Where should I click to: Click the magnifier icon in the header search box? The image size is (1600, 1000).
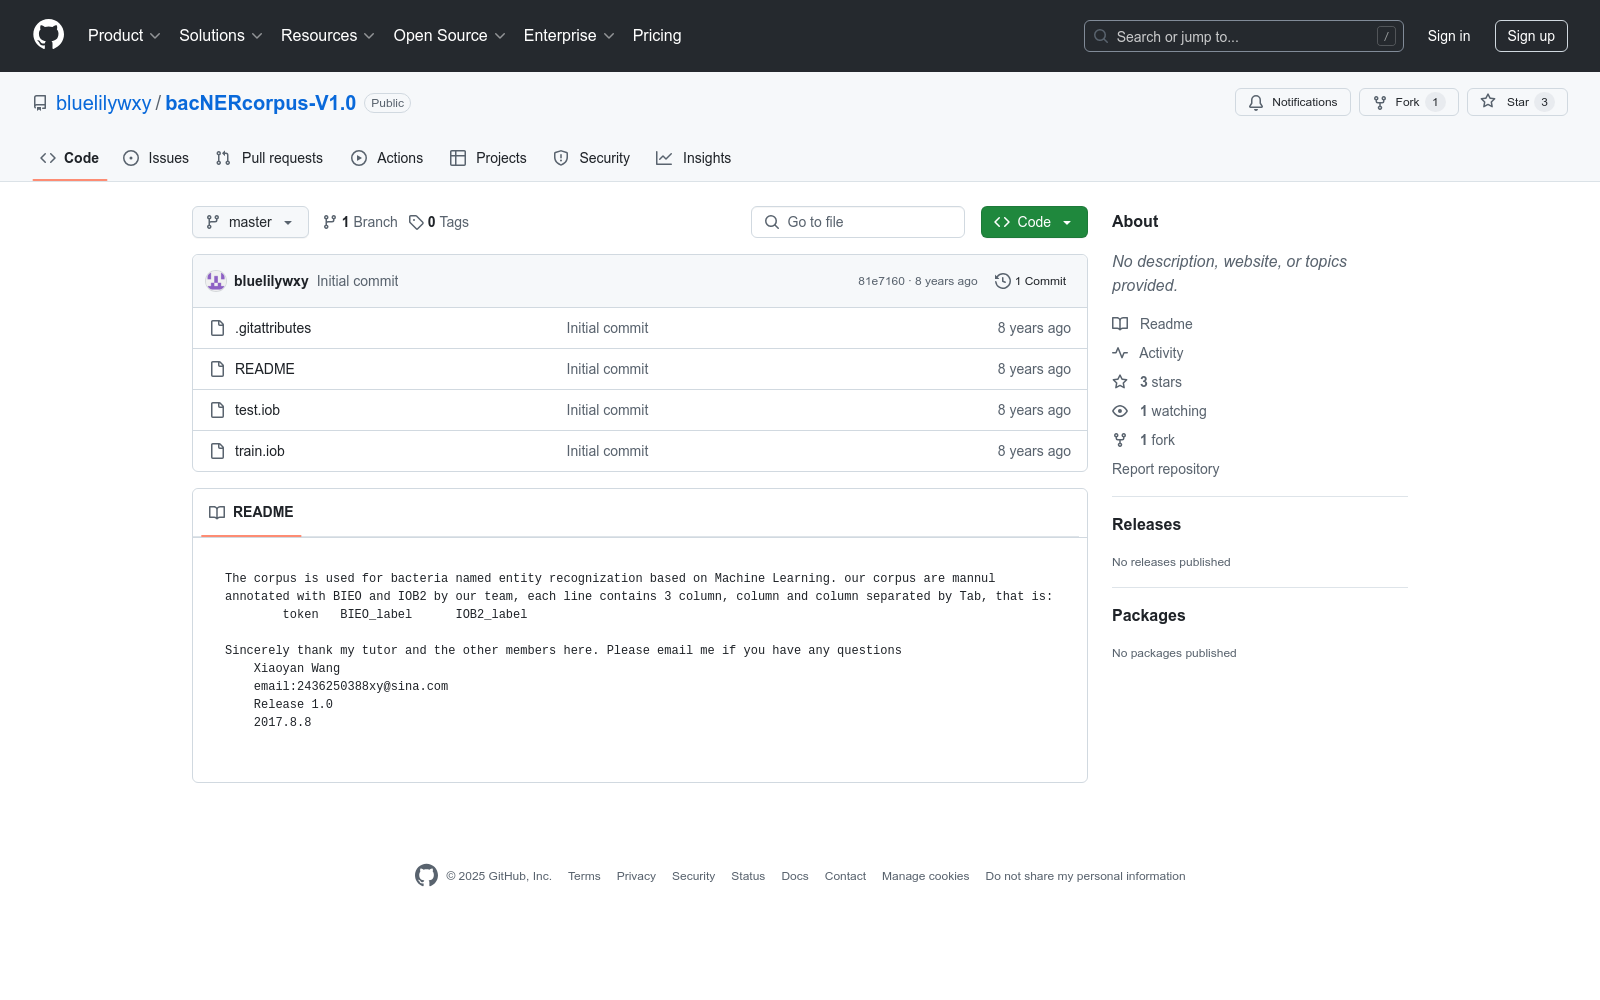1101,36
